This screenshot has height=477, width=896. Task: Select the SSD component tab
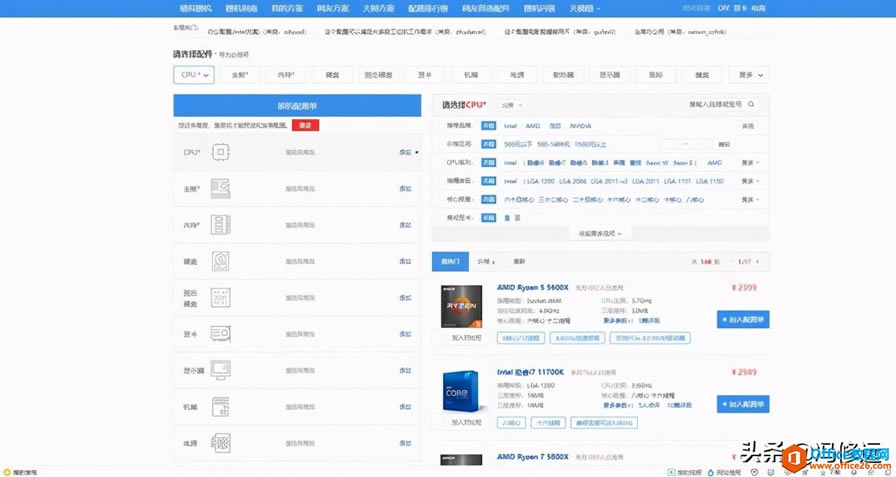click(x=378, y=75)
